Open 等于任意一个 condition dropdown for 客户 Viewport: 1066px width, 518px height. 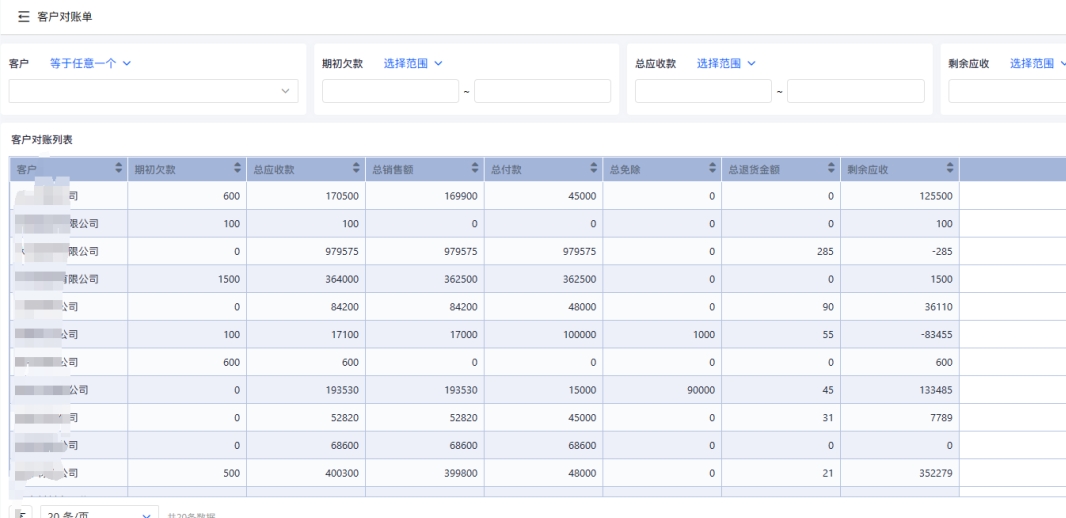[x=90, y=63]
